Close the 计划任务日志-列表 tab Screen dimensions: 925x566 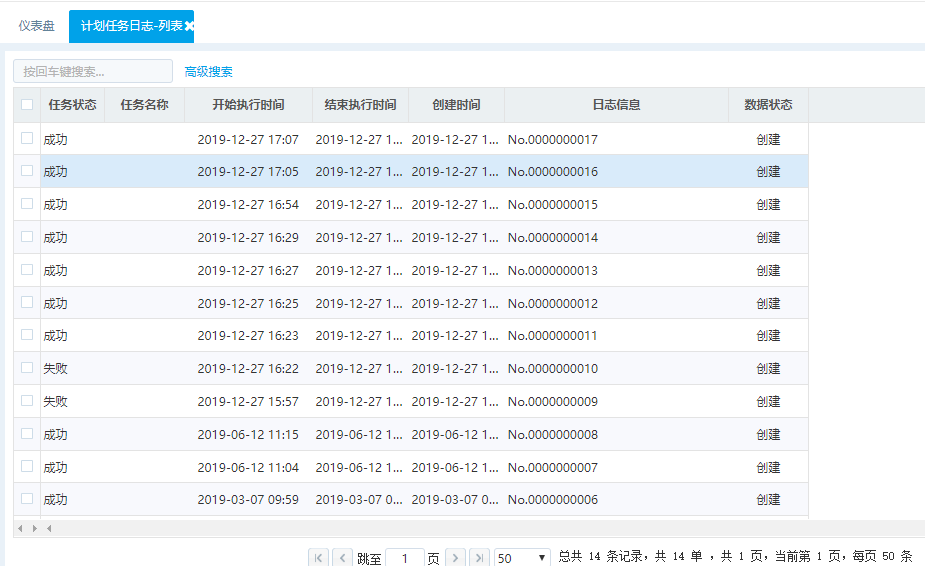click(x=189, y=26)
